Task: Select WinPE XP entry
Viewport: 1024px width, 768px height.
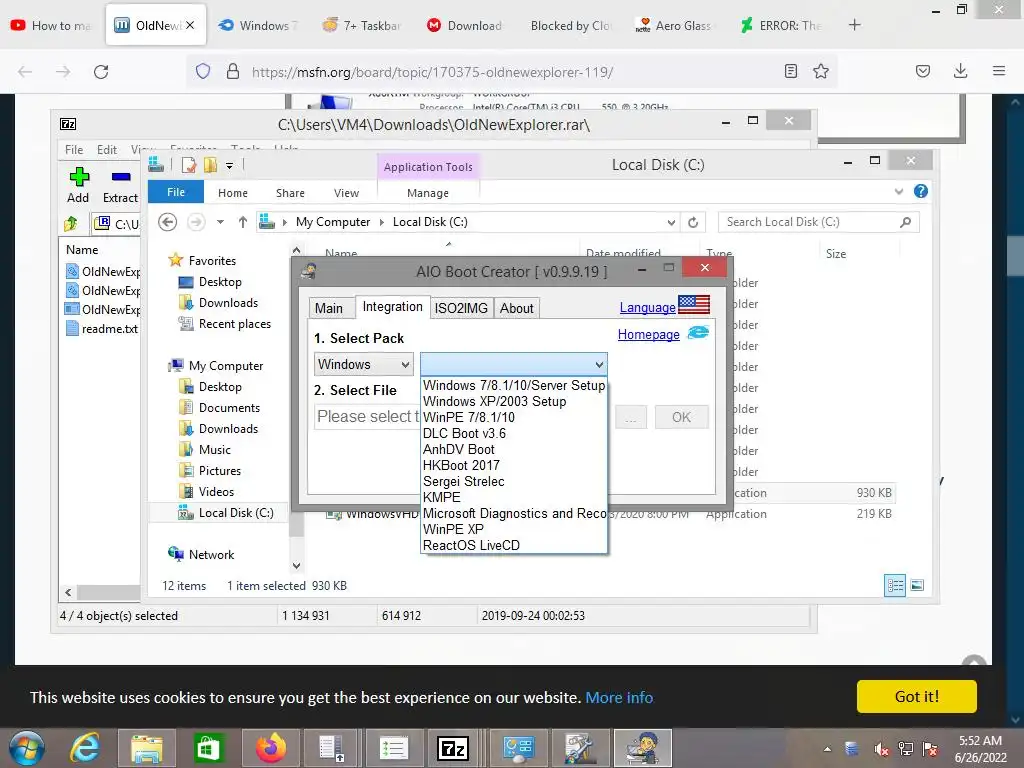Action: (453, 530)
